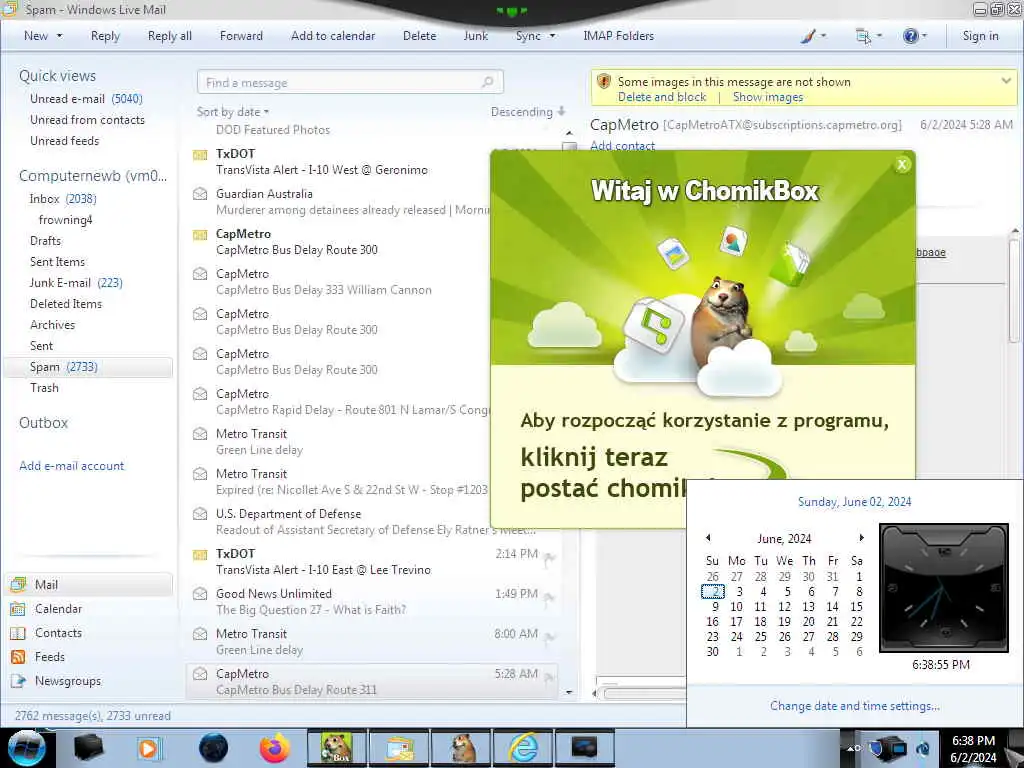Select Unread feeds quick view
This screenshot has height=768, width=1024.
(65, 140)
